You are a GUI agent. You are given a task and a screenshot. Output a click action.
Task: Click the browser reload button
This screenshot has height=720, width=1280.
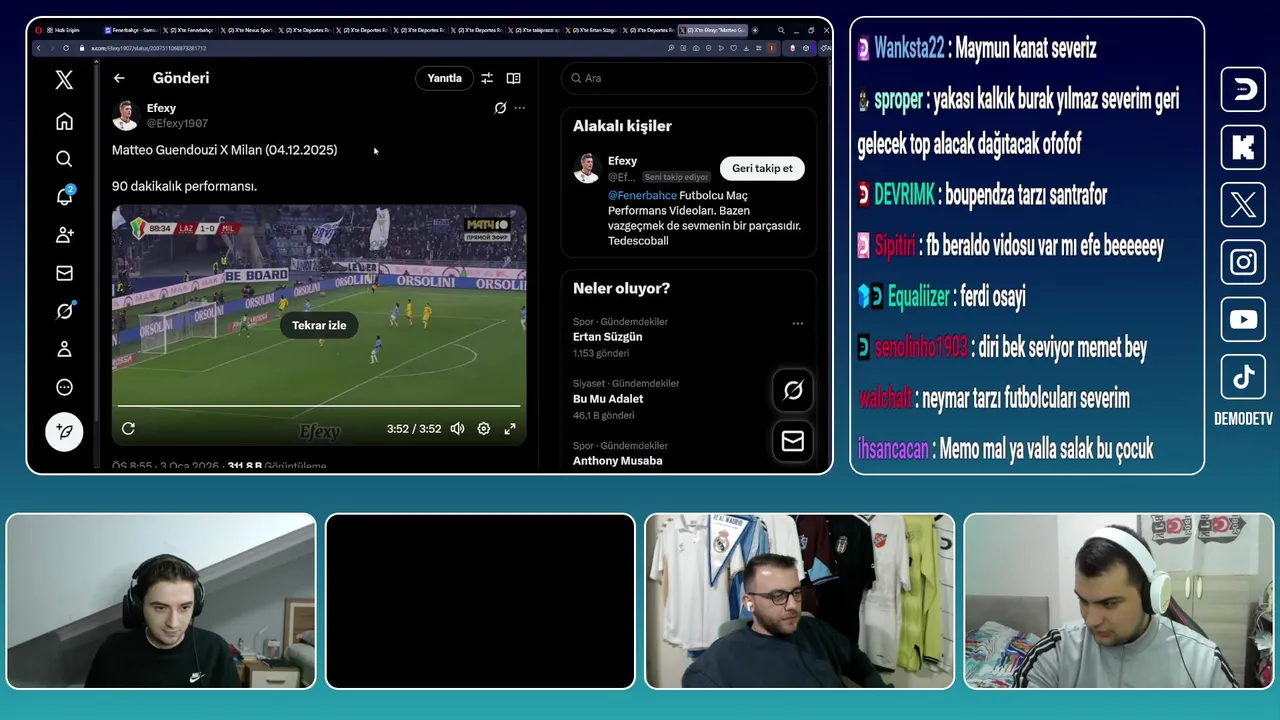(66, 48)
